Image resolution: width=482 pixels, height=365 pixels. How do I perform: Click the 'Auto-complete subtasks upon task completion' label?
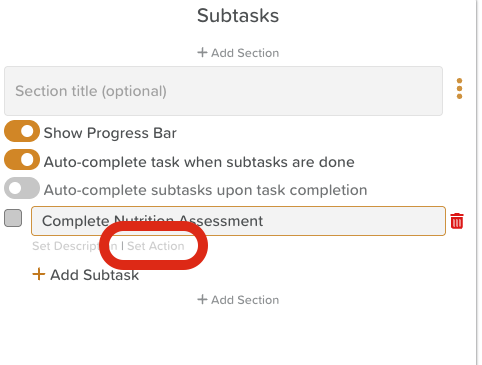[205, 190]
